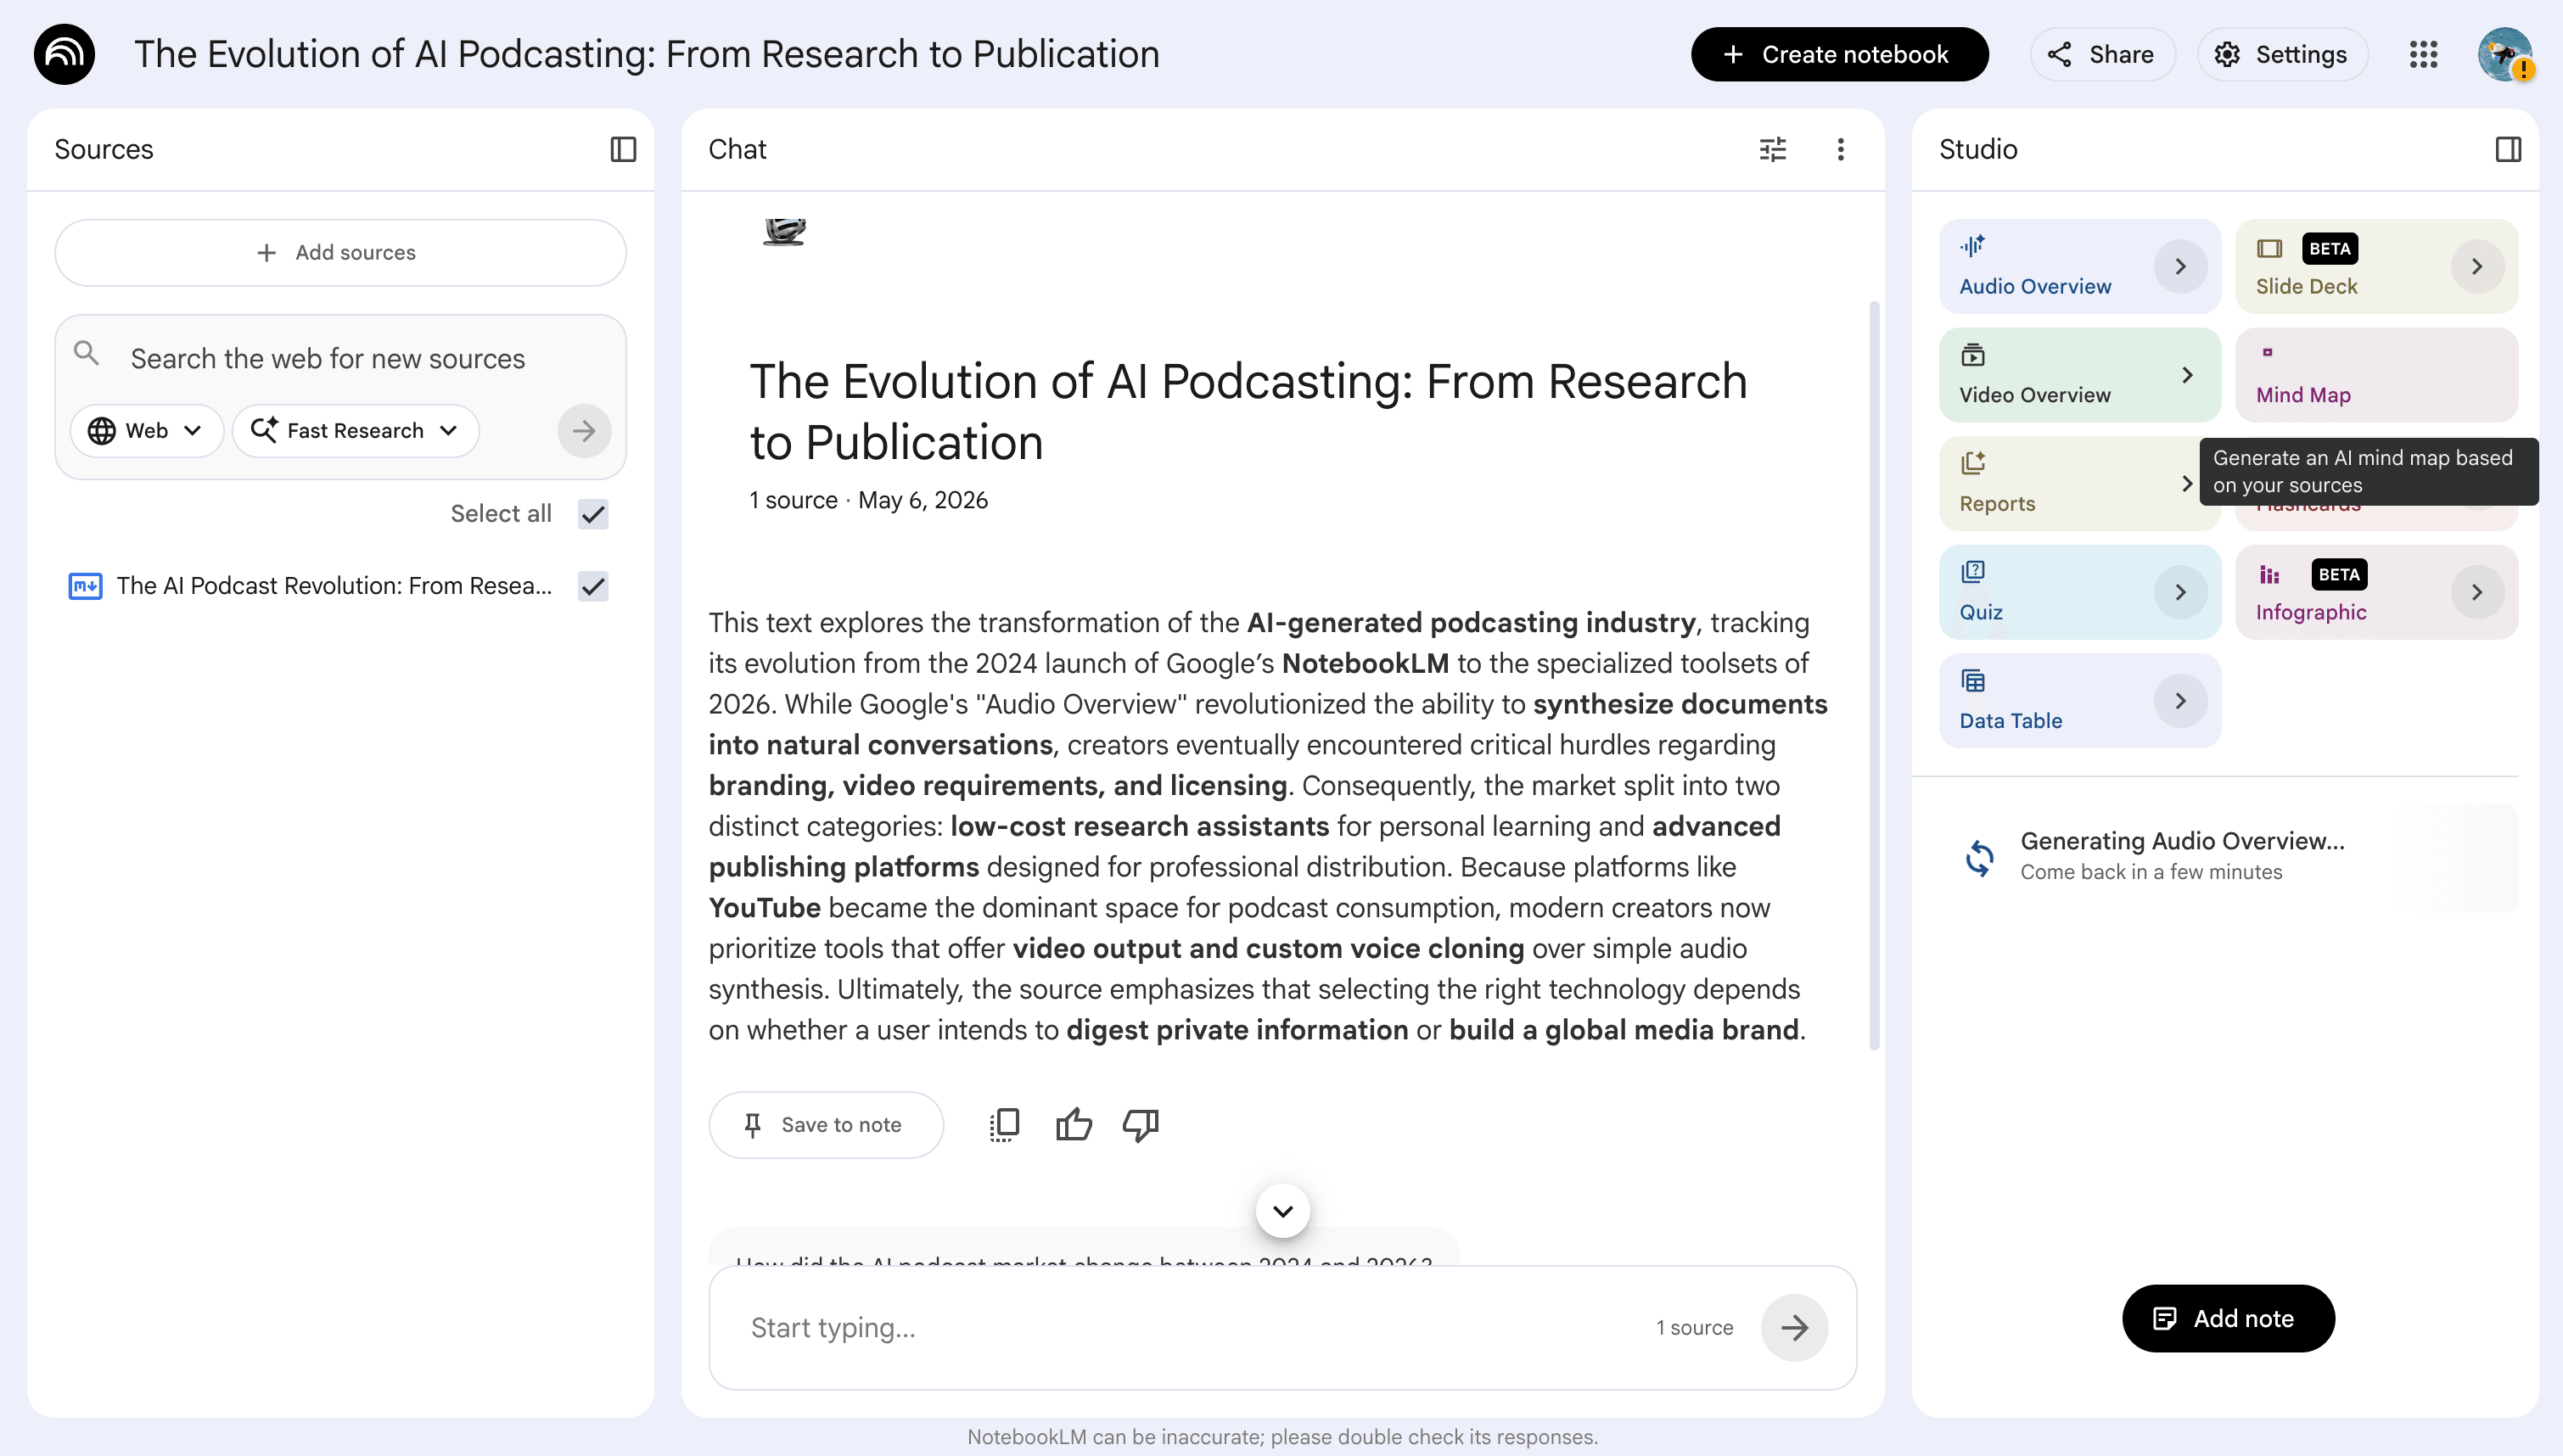The width and height of the screenshot is (2563, 1456).
Task: Open The AI Podcast Revolution source
Action: (334, 586)
